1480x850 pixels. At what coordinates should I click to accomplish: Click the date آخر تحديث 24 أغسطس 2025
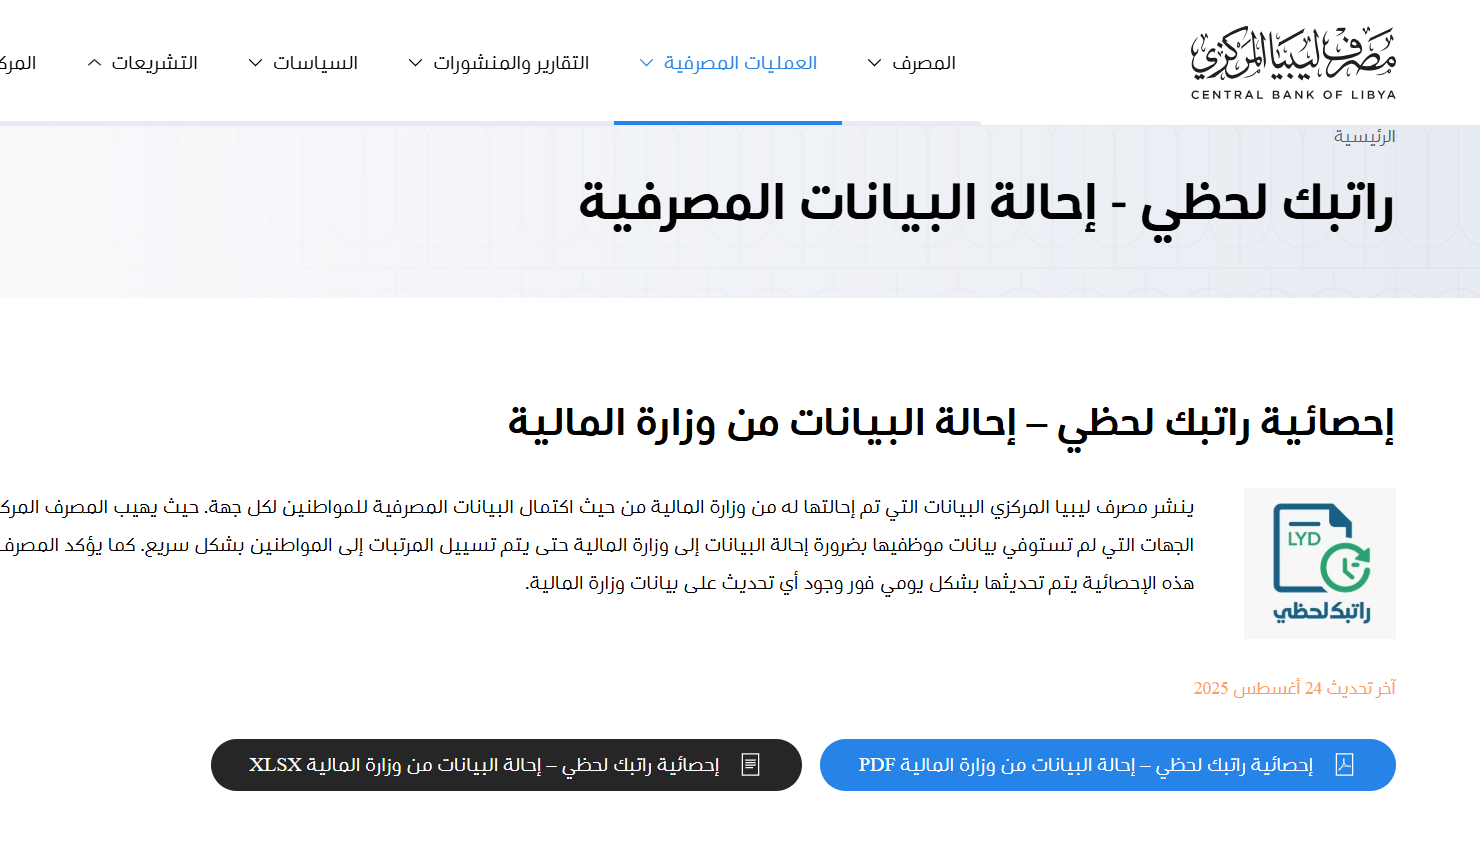pyautogui.click(x=1294, y=688)
